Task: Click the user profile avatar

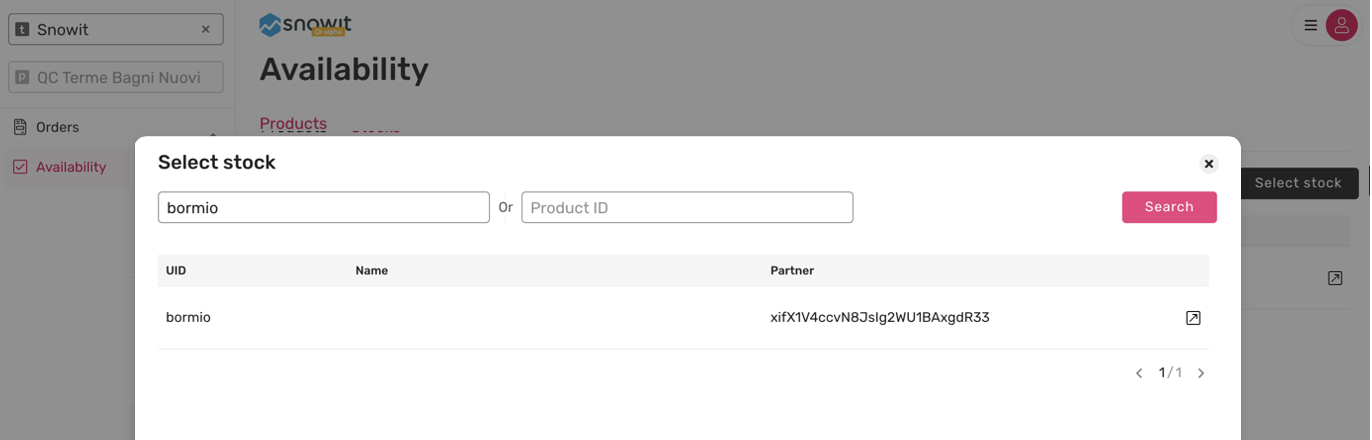Action: pyautogui.click(x=1341, y=26)
